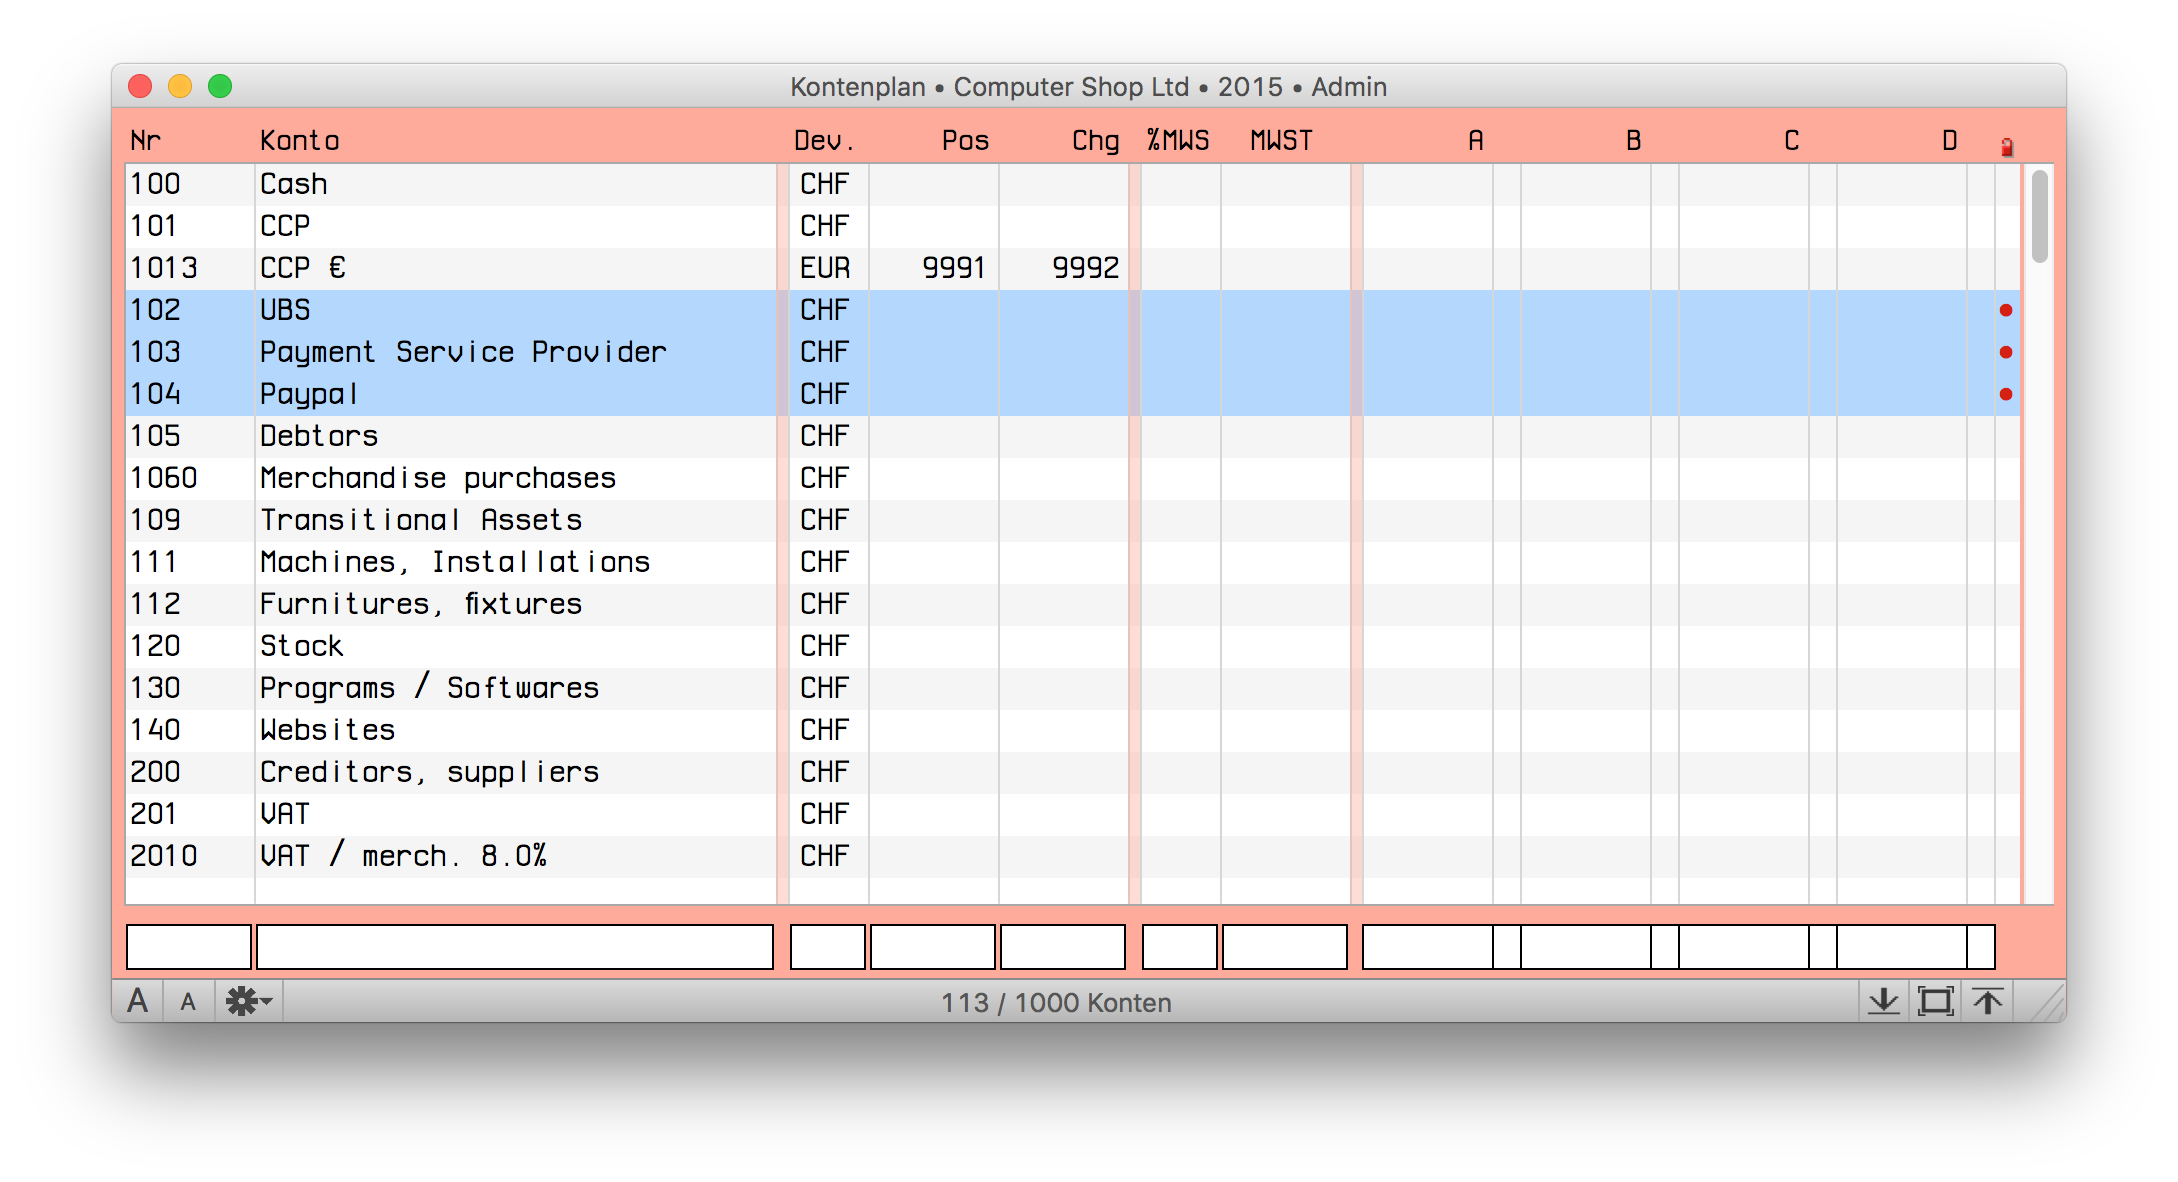Toggle red dot on Payment Service Provider row
The height and width of the screenshot is (1182, 2178).
pos(2005,352)
